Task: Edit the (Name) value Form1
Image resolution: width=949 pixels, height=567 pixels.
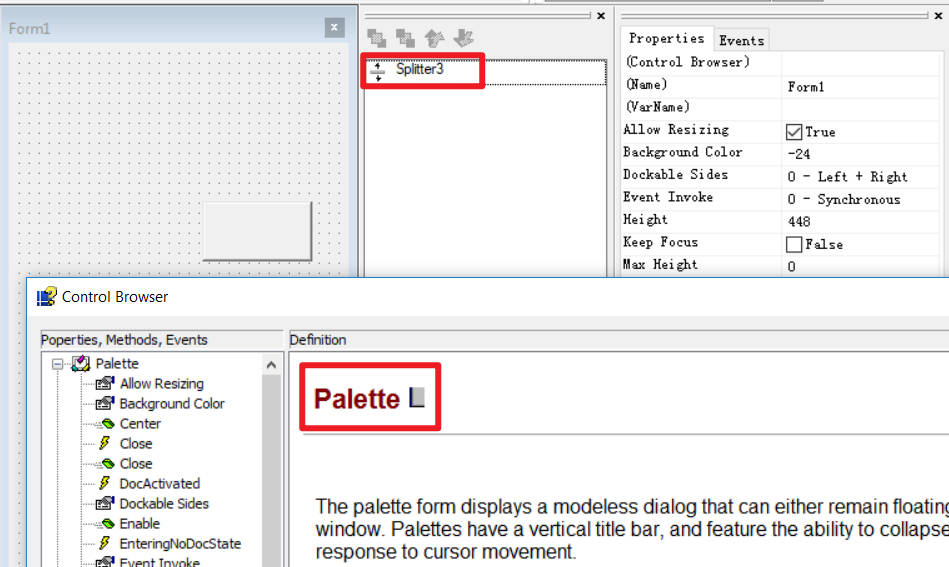Action: point(860,87)
